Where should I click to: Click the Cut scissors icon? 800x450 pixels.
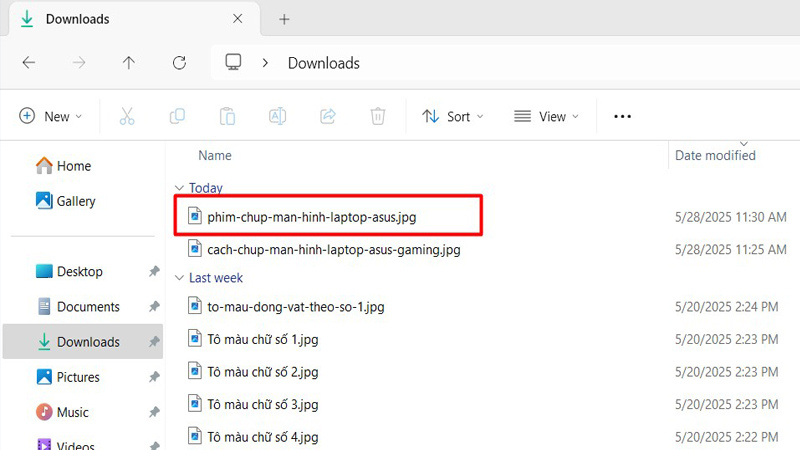point(127,116)
